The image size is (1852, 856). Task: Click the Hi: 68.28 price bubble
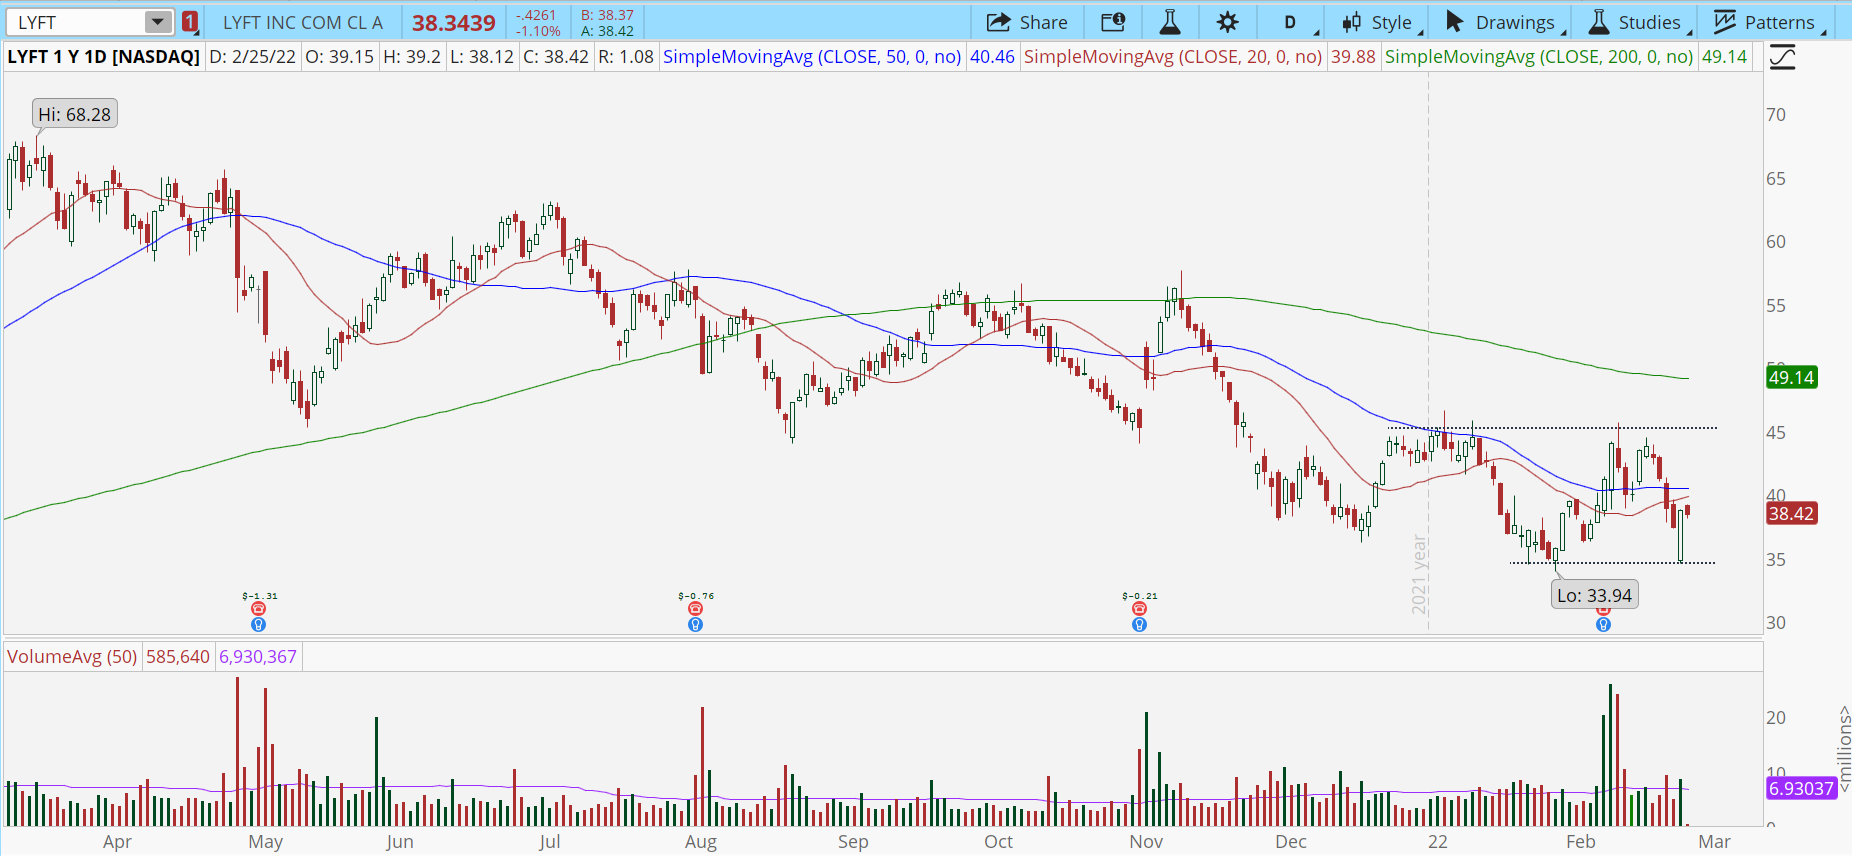75,115
